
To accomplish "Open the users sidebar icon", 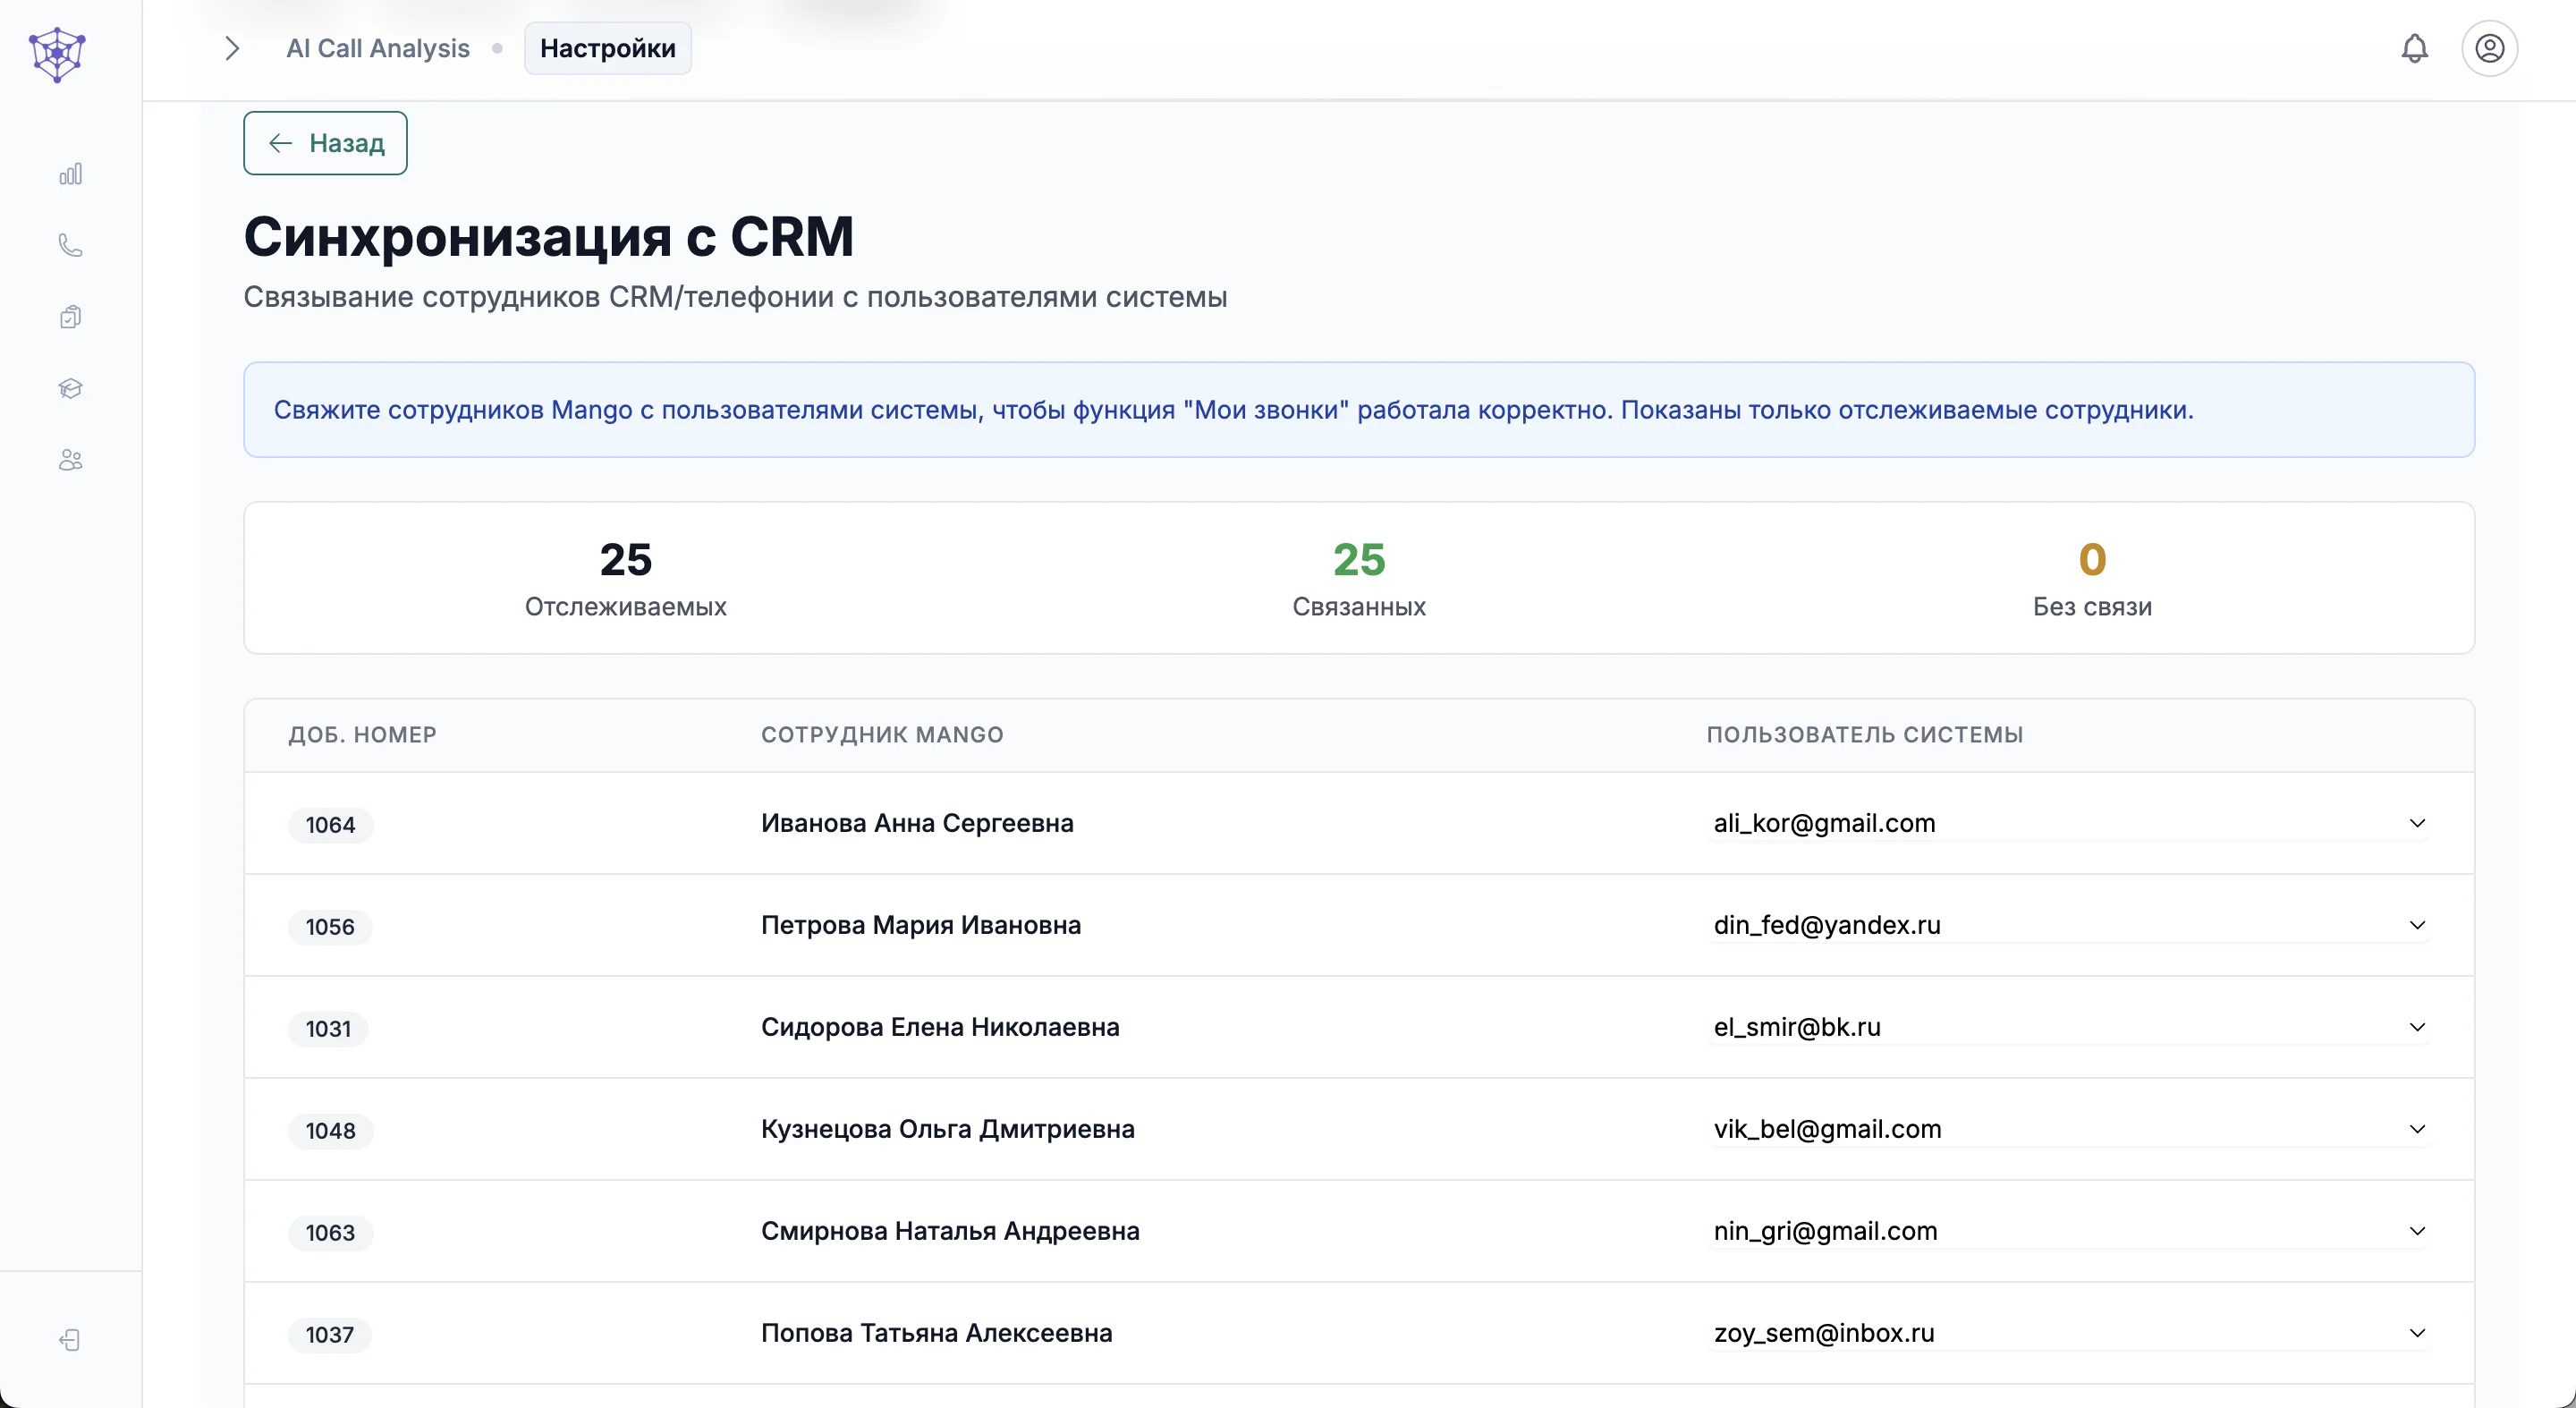I will (x=70, y=460).
